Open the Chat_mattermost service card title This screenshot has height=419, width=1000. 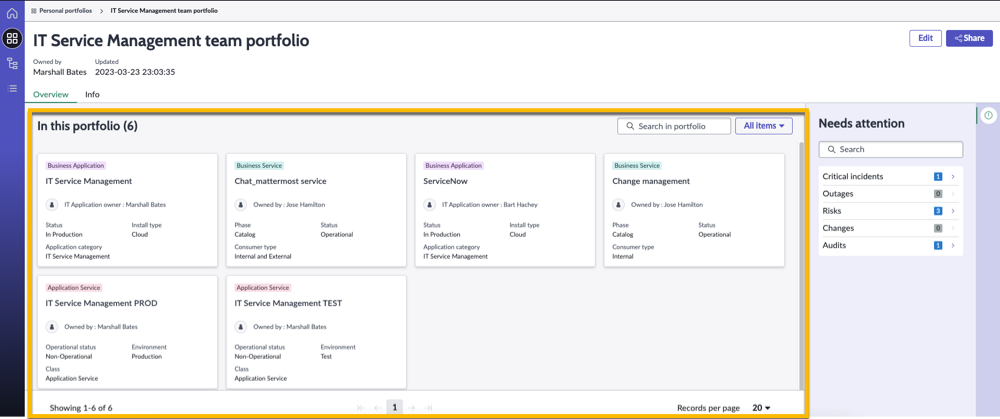[281, 181]
